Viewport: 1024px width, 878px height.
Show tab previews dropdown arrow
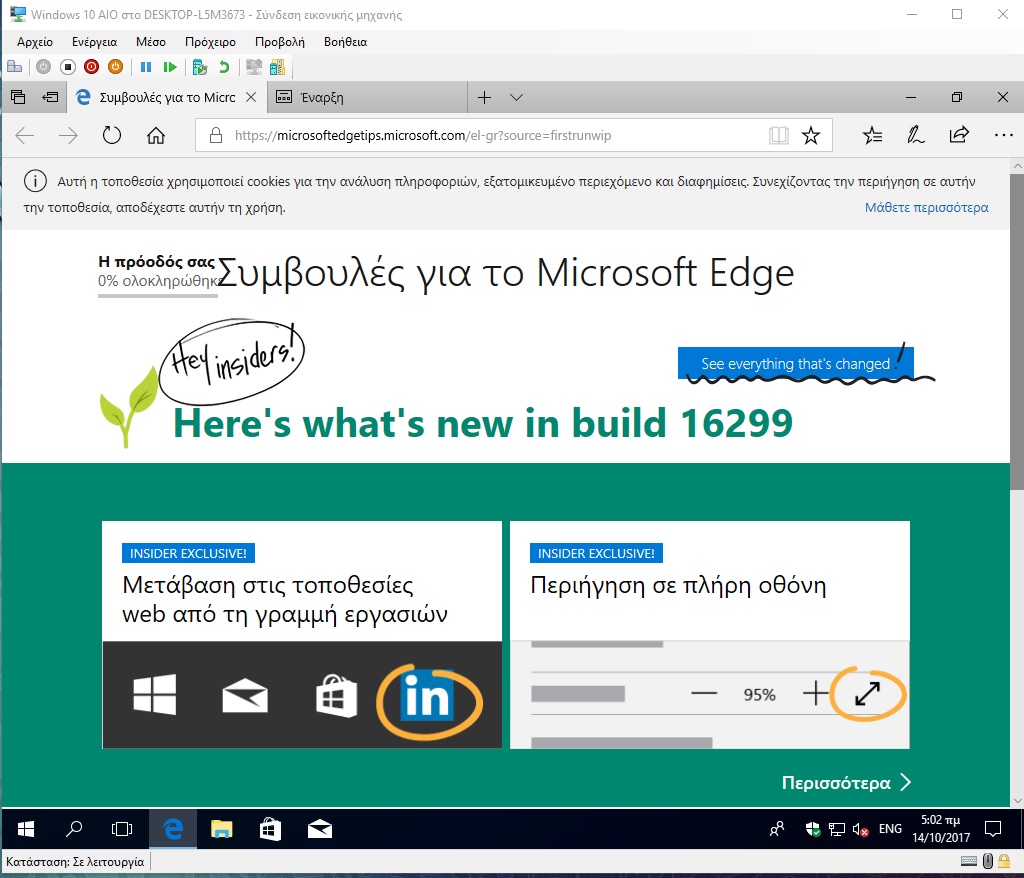517,97
